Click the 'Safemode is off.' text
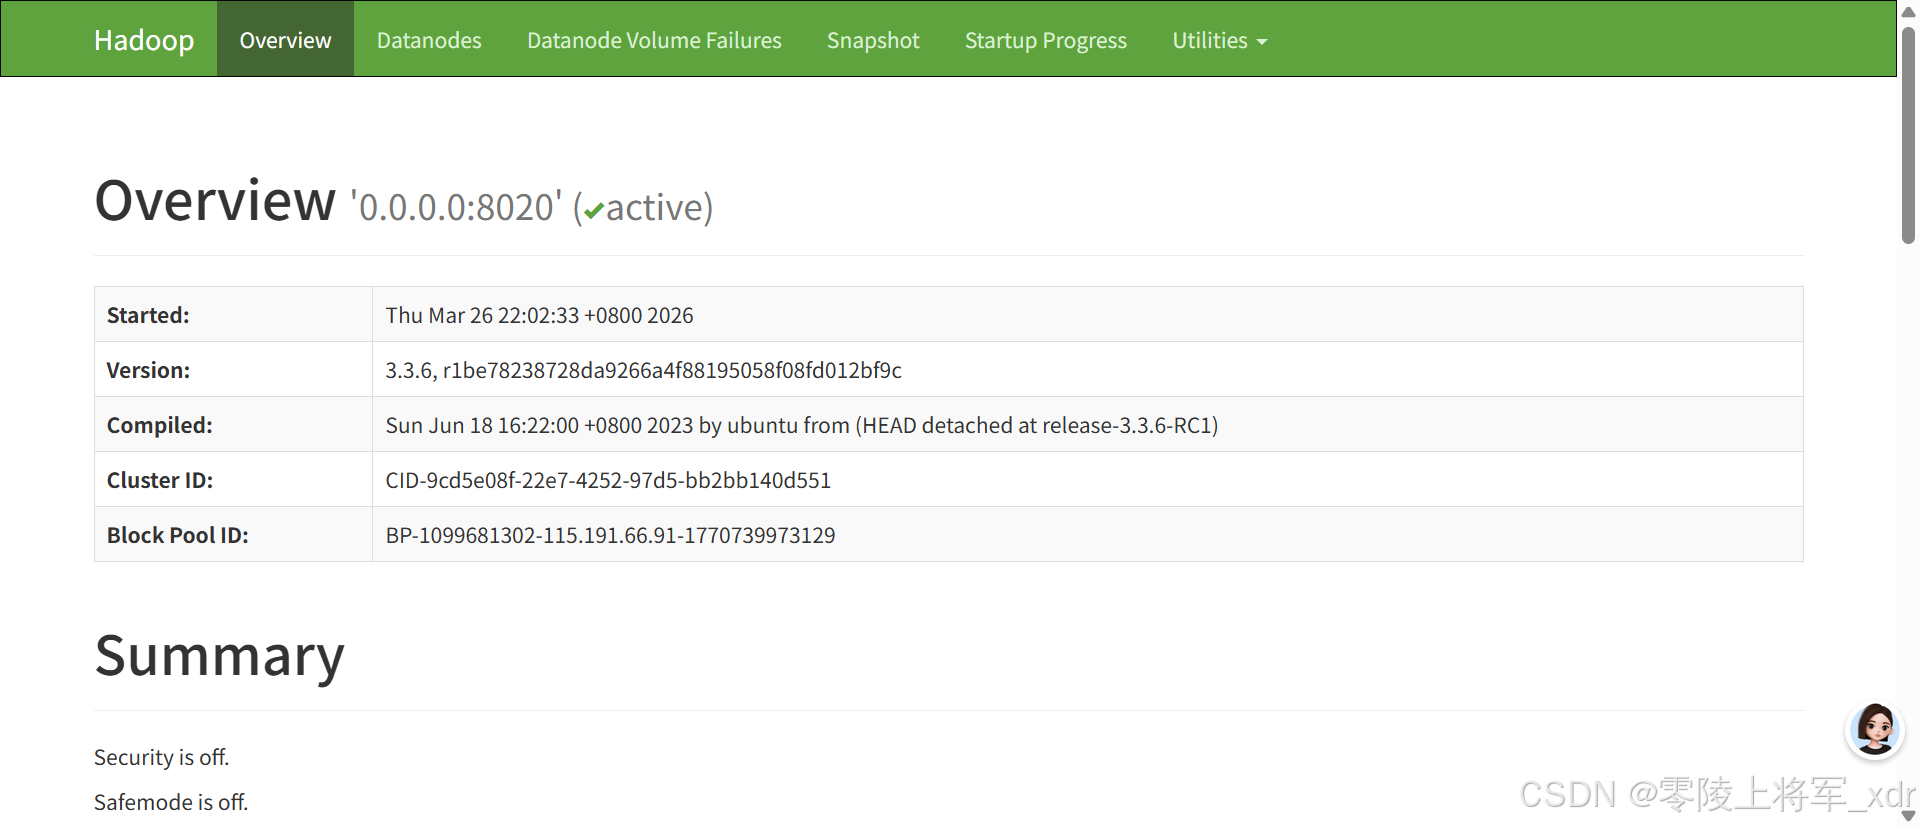The width and height of the screenshot is (1920, 826). click(x=171, y=802)
